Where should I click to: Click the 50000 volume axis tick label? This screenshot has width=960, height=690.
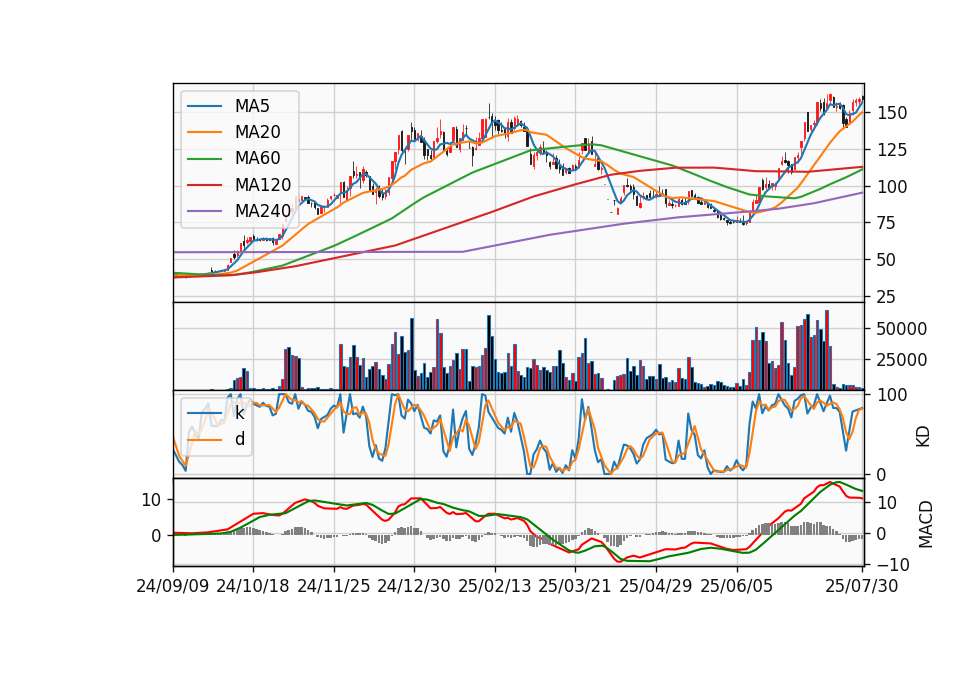902,329
